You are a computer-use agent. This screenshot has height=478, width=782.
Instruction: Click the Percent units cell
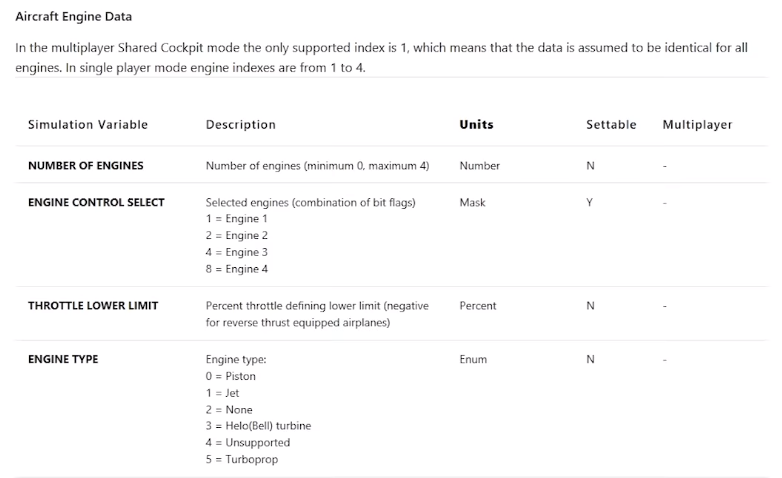478,306
